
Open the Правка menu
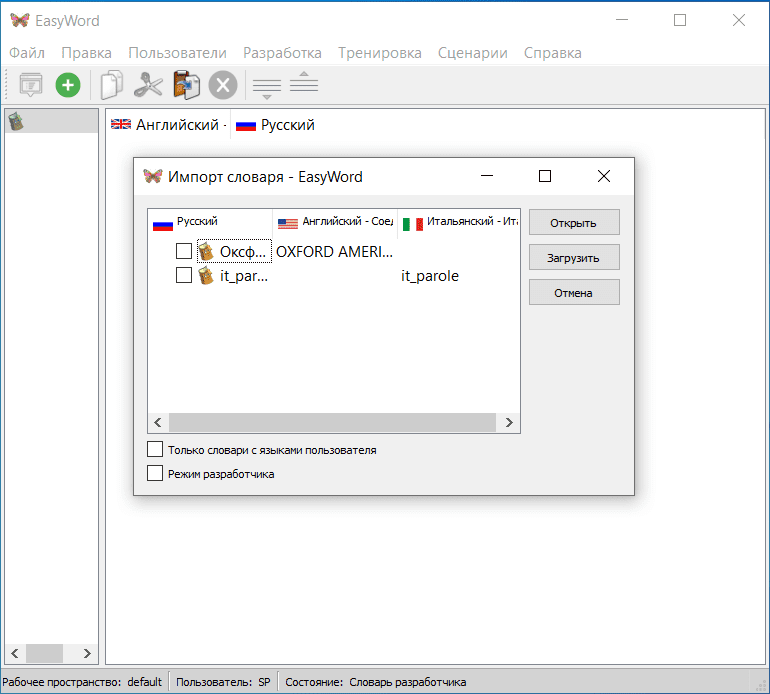pos(86,53)
